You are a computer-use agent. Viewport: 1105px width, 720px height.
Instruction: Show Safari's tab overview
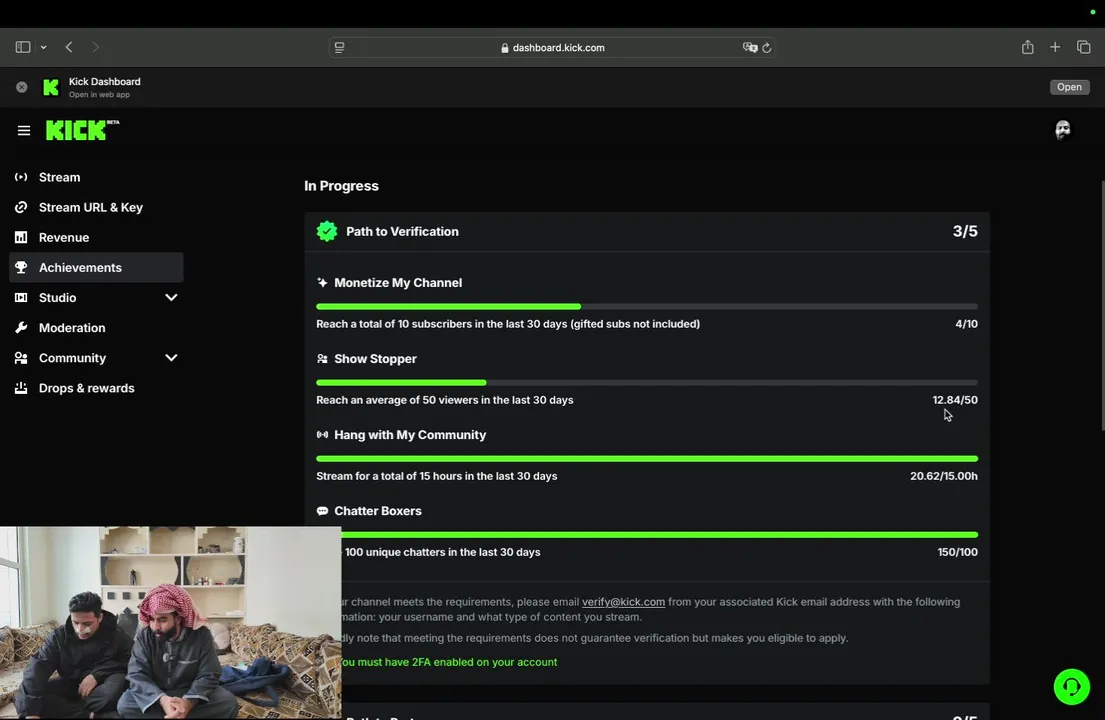[x=1083, y=47]
